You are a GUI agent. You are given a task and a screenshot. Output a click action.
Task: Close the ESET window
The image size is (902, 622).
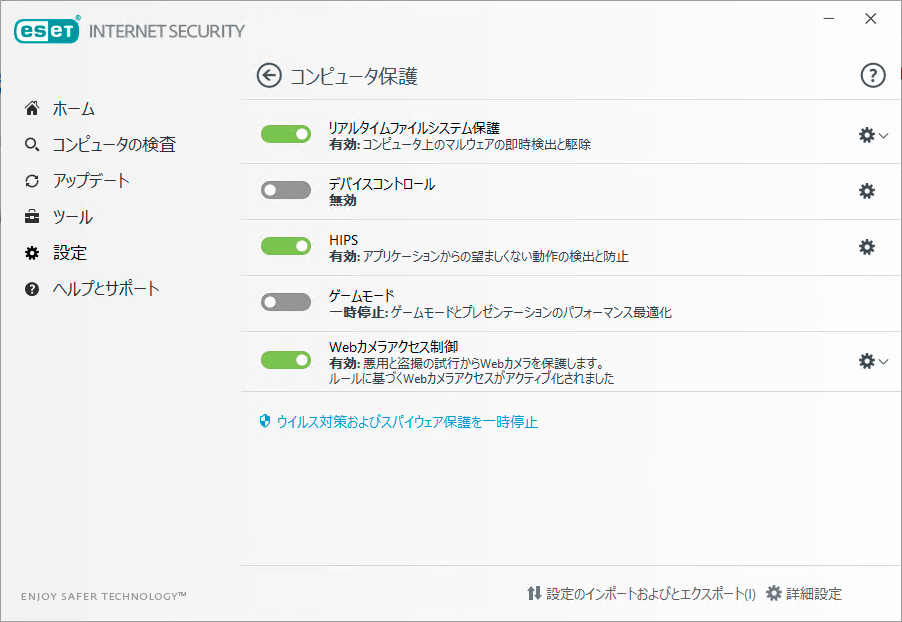click(870, 19)
